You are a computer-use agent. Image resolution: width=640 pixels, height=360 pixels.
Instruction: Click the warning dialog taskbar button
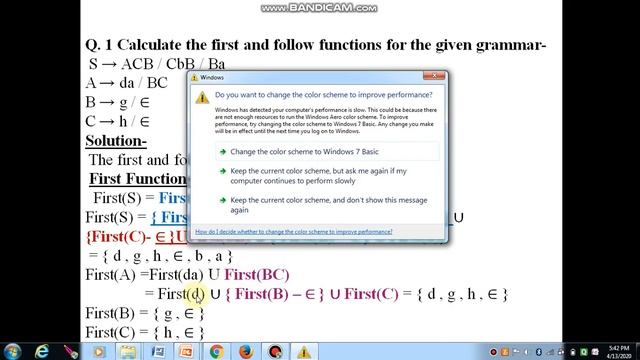[x=304, y=352]
